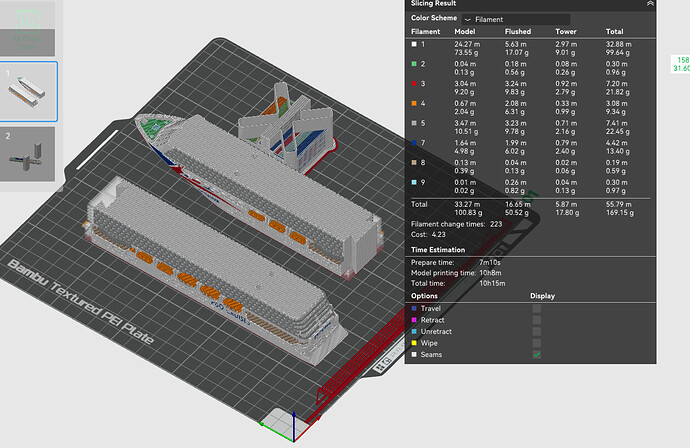Click the blue filament 7 swatch

click(414, 143)
